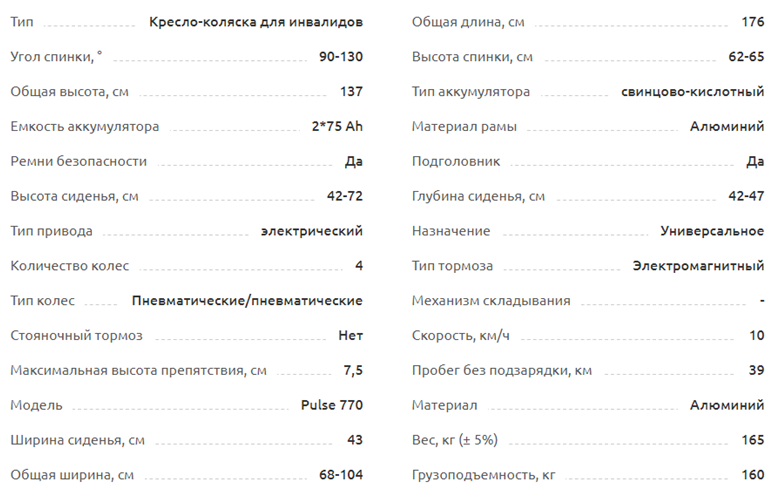Select the "Угол спинки" label
The height and width of the screenshot is (504, 780).
click(x=56, y=56)
